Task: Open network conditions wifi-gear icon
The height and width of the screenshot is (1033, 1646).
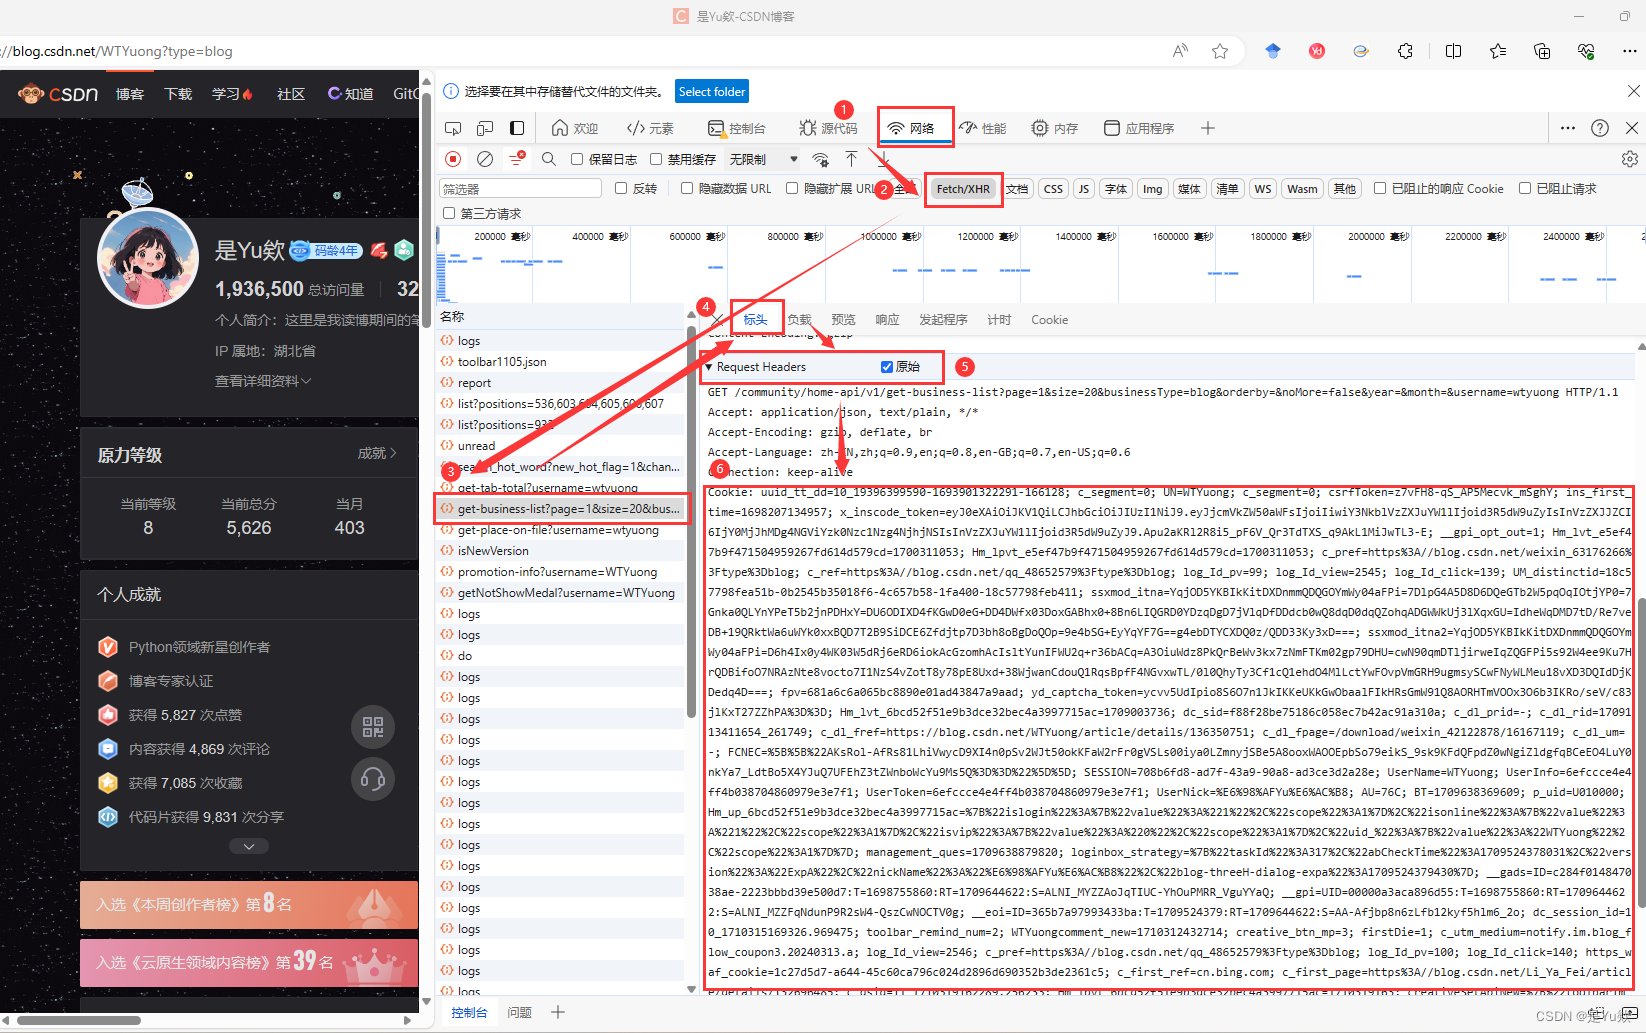Action: click(x=821, y=159)
